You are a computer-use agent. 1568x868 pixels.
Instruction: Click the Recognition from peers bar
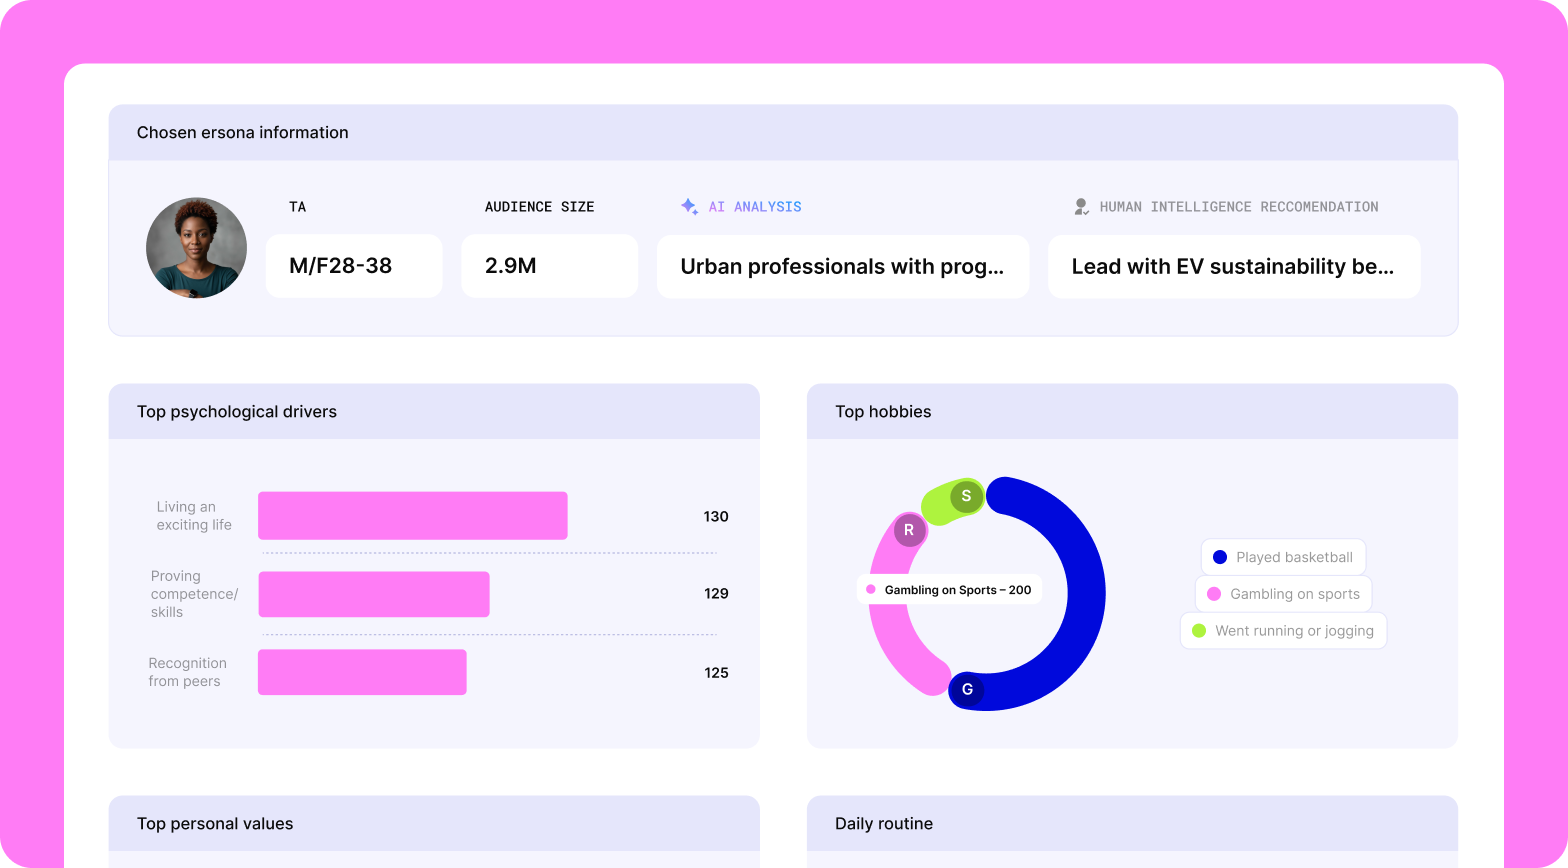click(362, 672)
